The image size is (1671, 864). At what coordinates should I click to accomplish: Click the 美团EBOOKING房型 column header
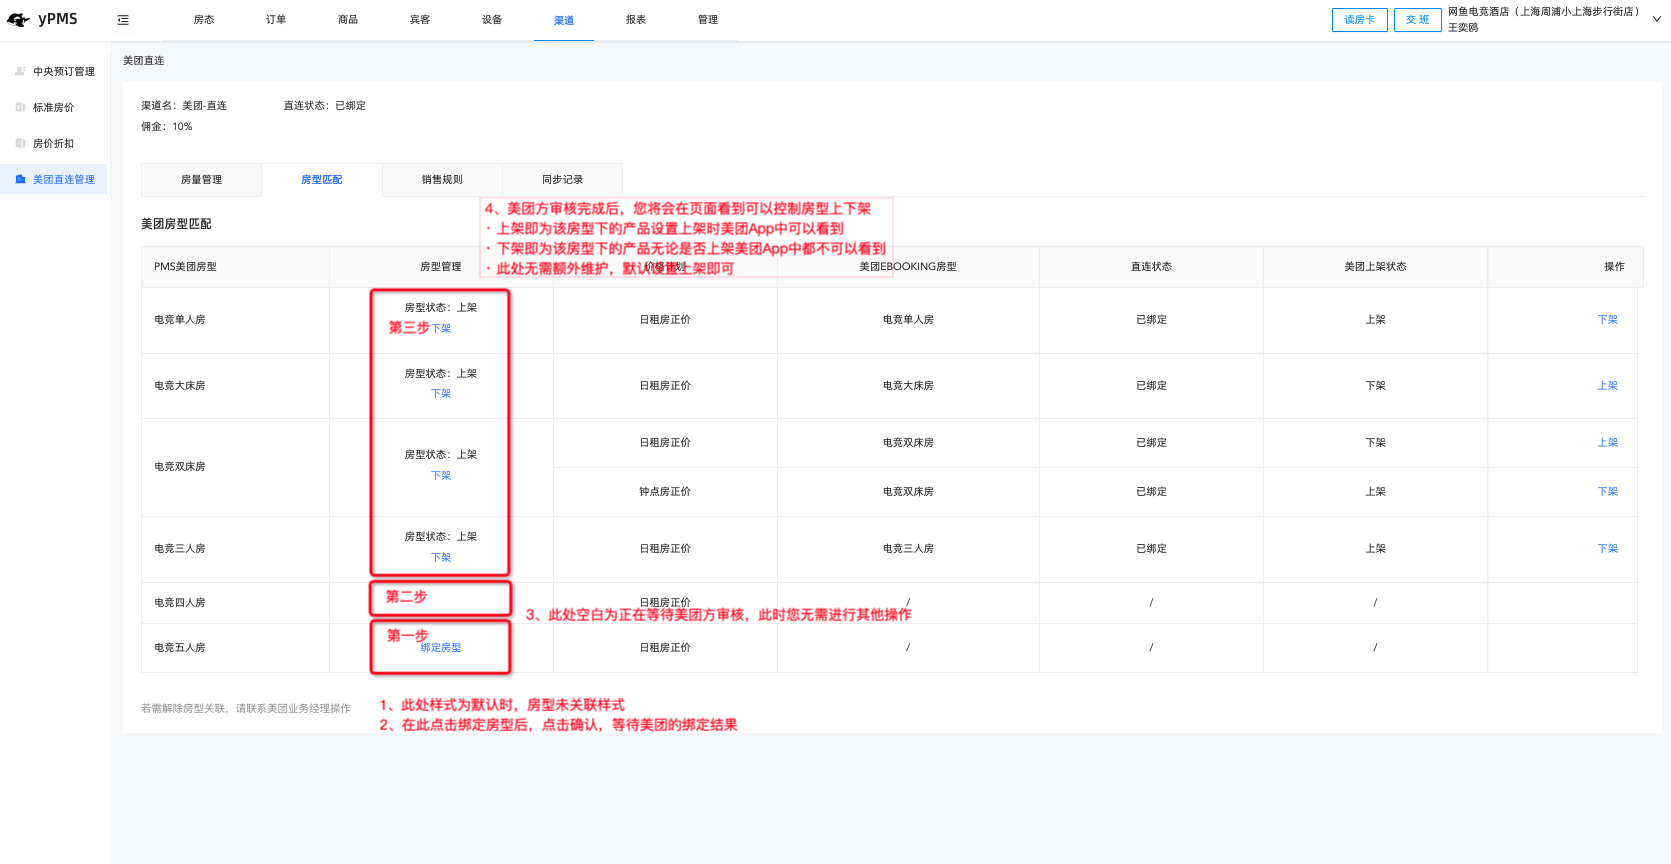(x=908, y=267)
